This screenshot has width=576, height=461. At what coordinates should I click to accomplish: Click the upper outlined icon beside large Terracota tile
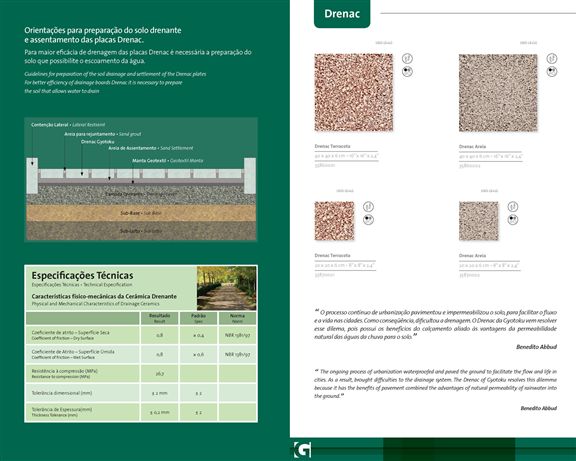(407, 58)
